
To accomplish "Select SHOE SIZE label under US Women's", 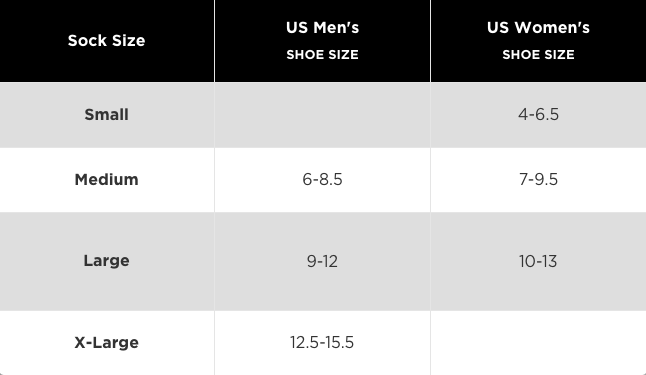I will (x=538, y=55).
